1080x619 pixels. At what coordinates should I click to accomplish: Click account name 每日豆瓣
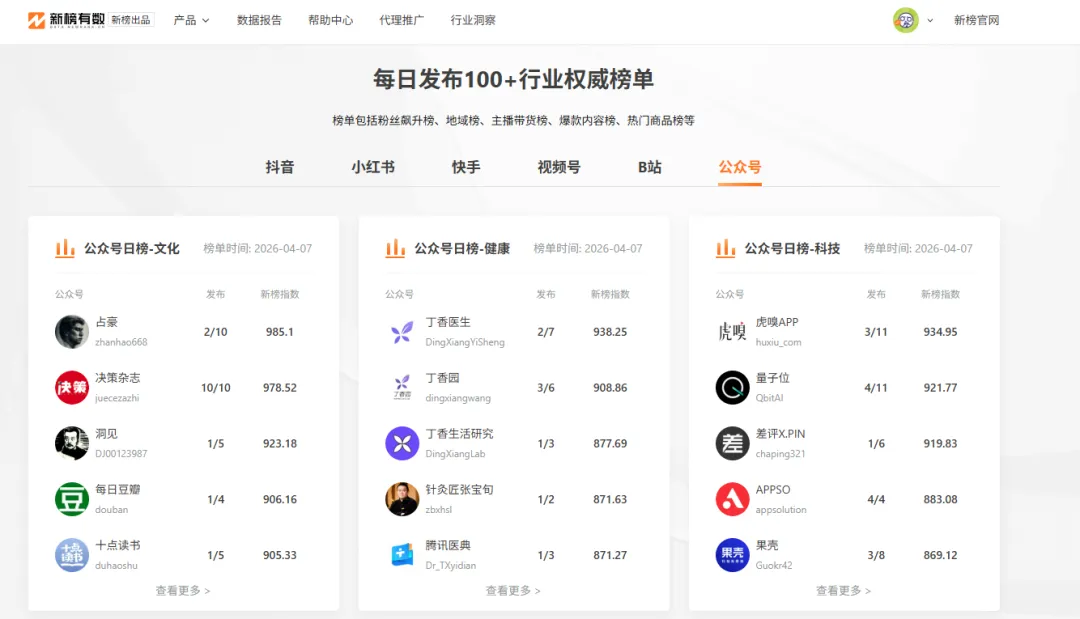(118, 490)
